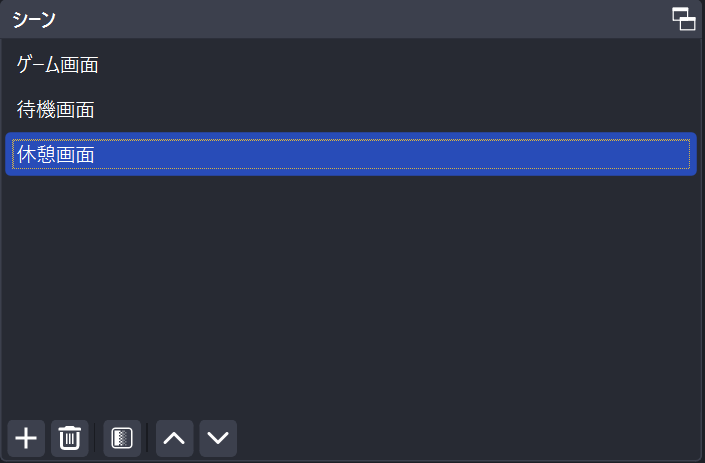The width and height of the screenshot is (705, 463).
Task: Delete the selected scene with the trash icon
Action: [70, 438]
